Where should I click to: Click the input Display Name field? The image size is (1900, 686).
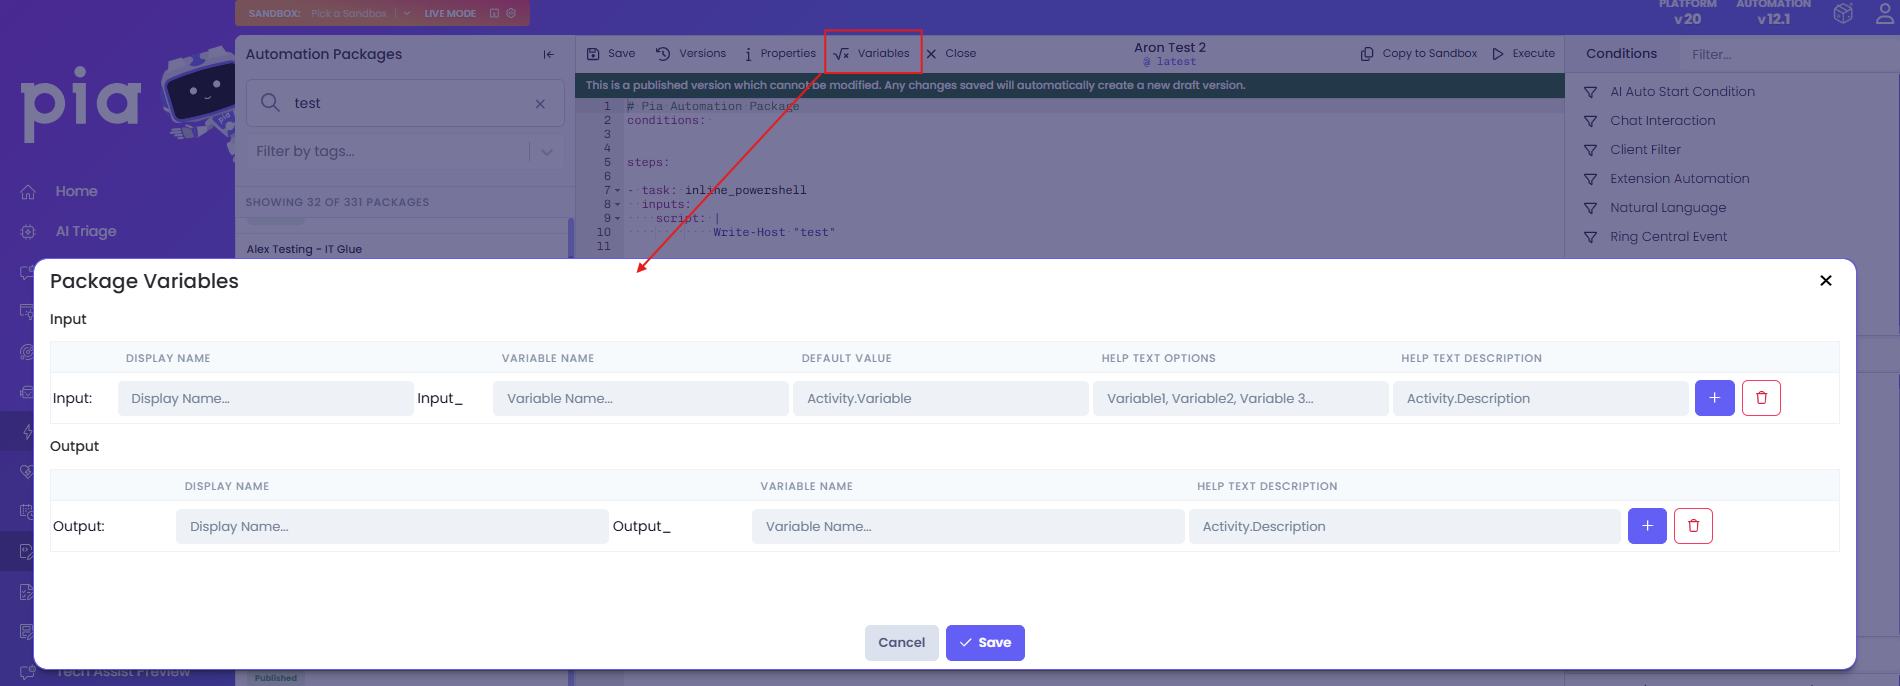pos(265,398)
